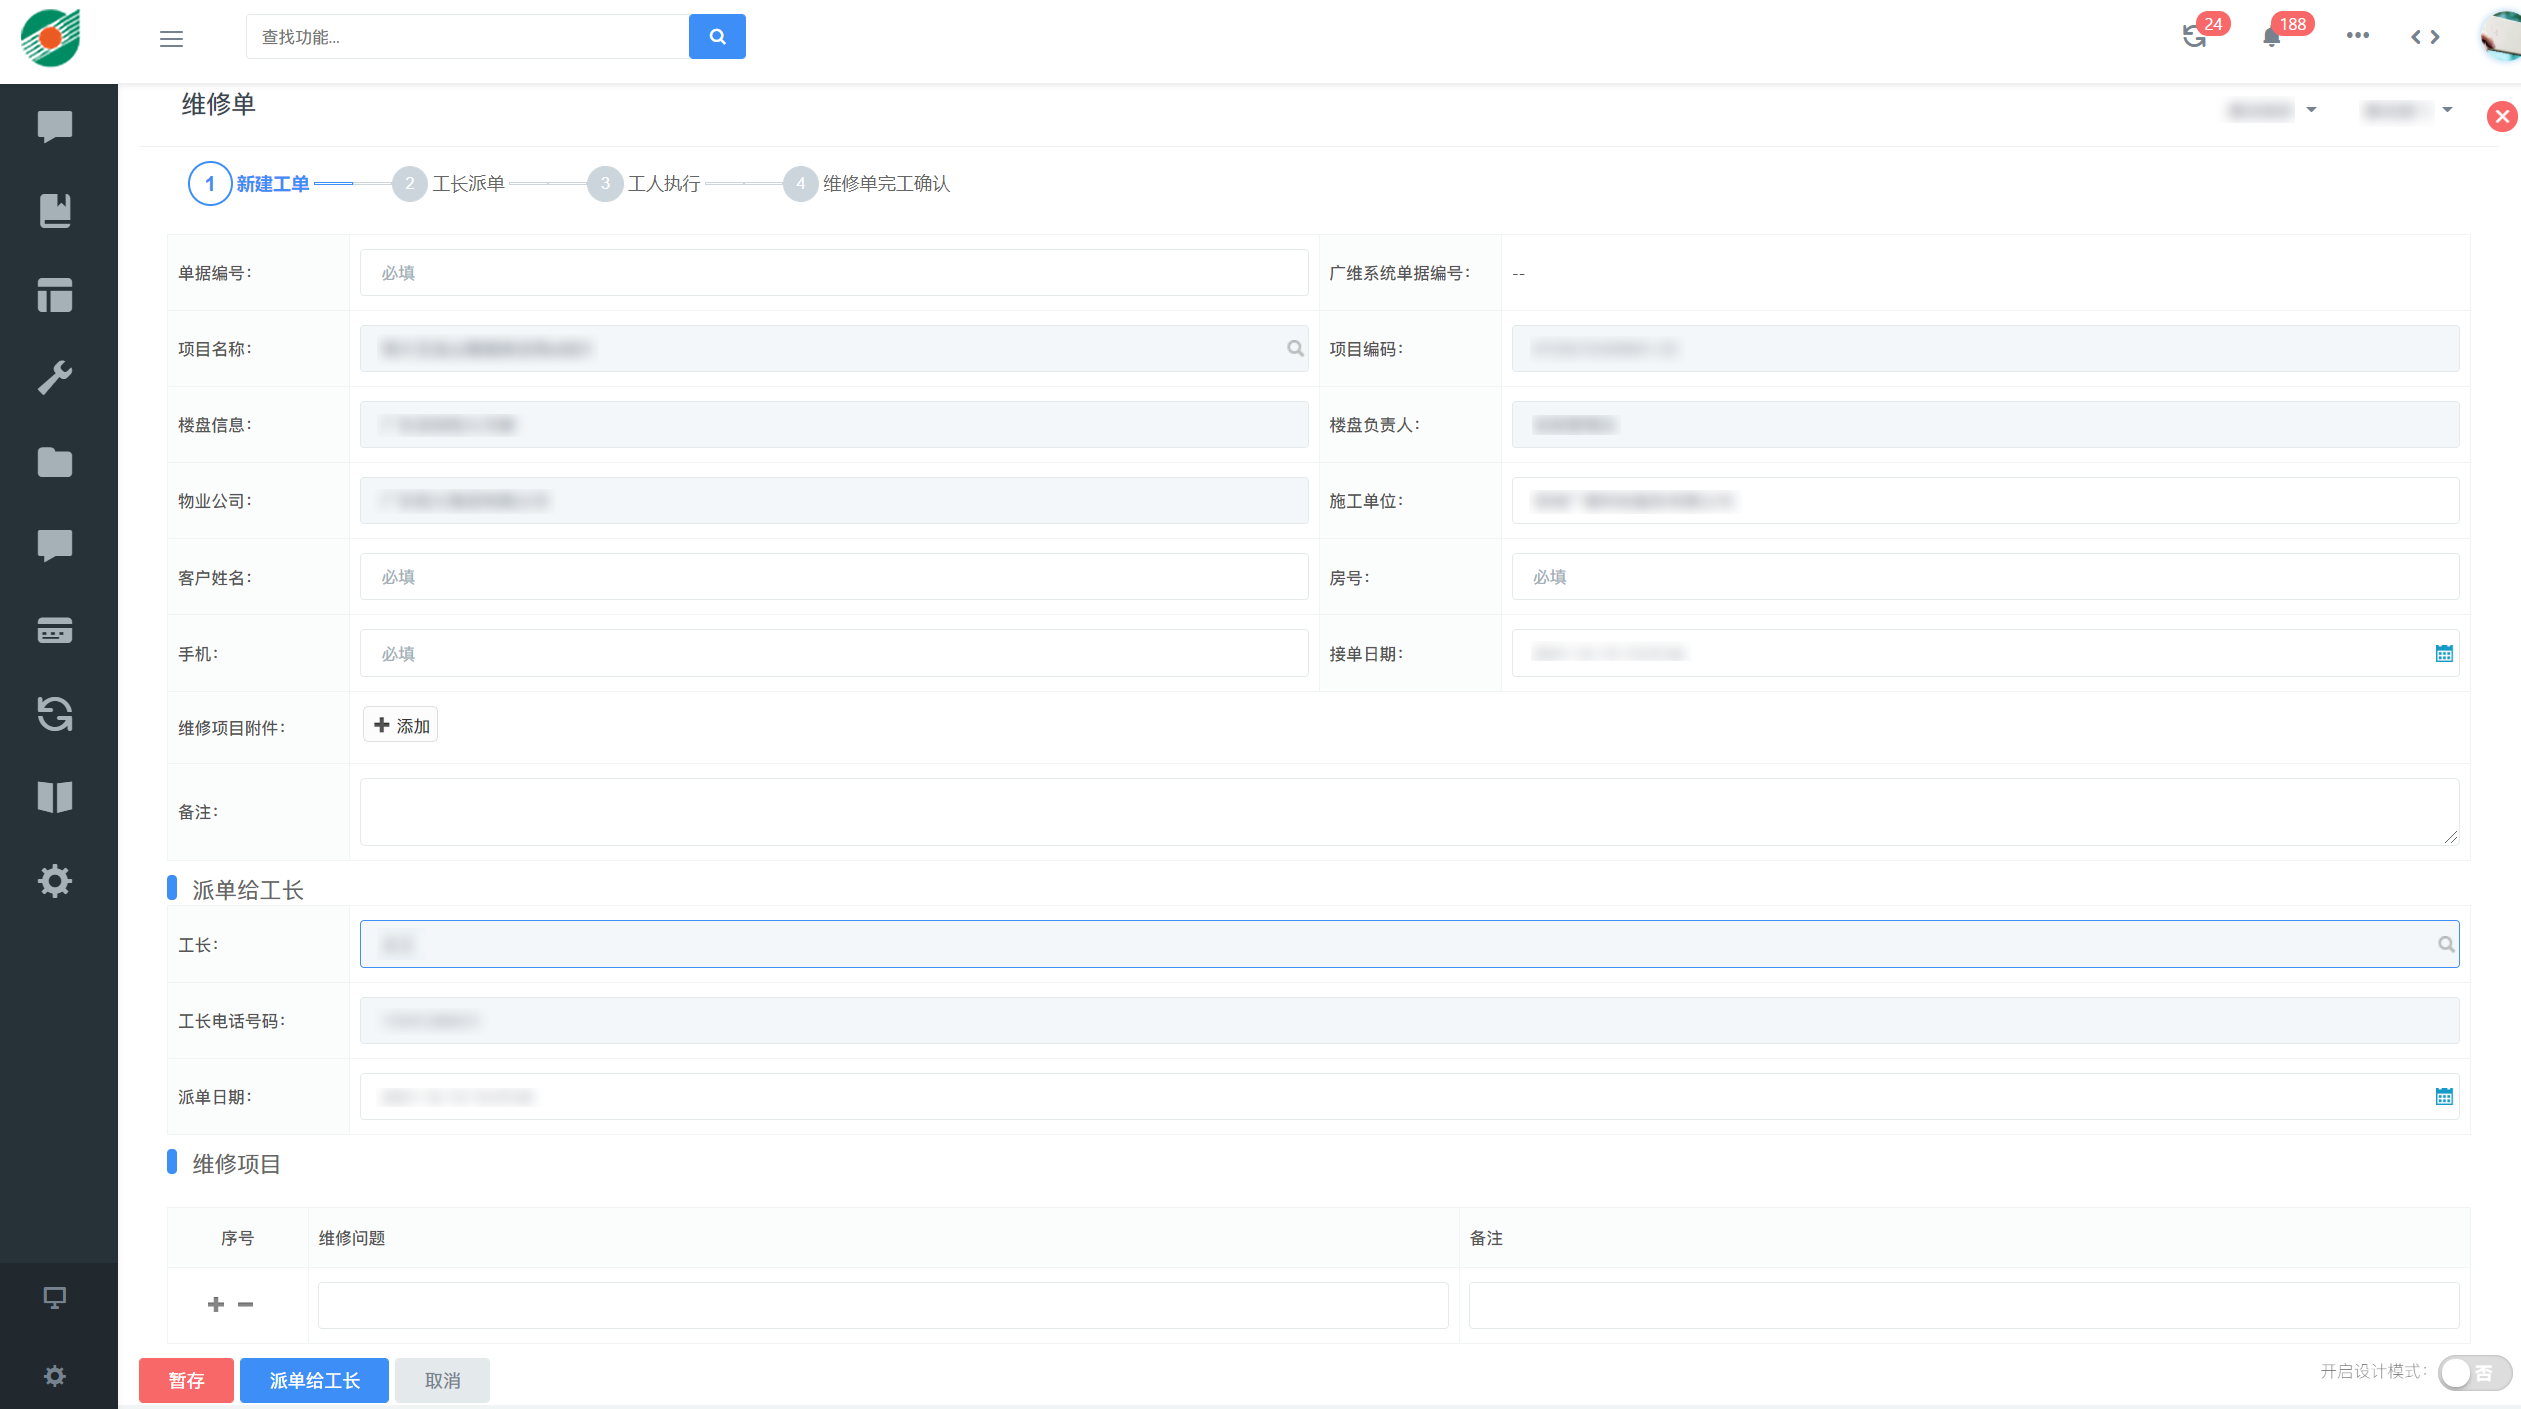Click the blue search icon button

[x=717, y=37]
